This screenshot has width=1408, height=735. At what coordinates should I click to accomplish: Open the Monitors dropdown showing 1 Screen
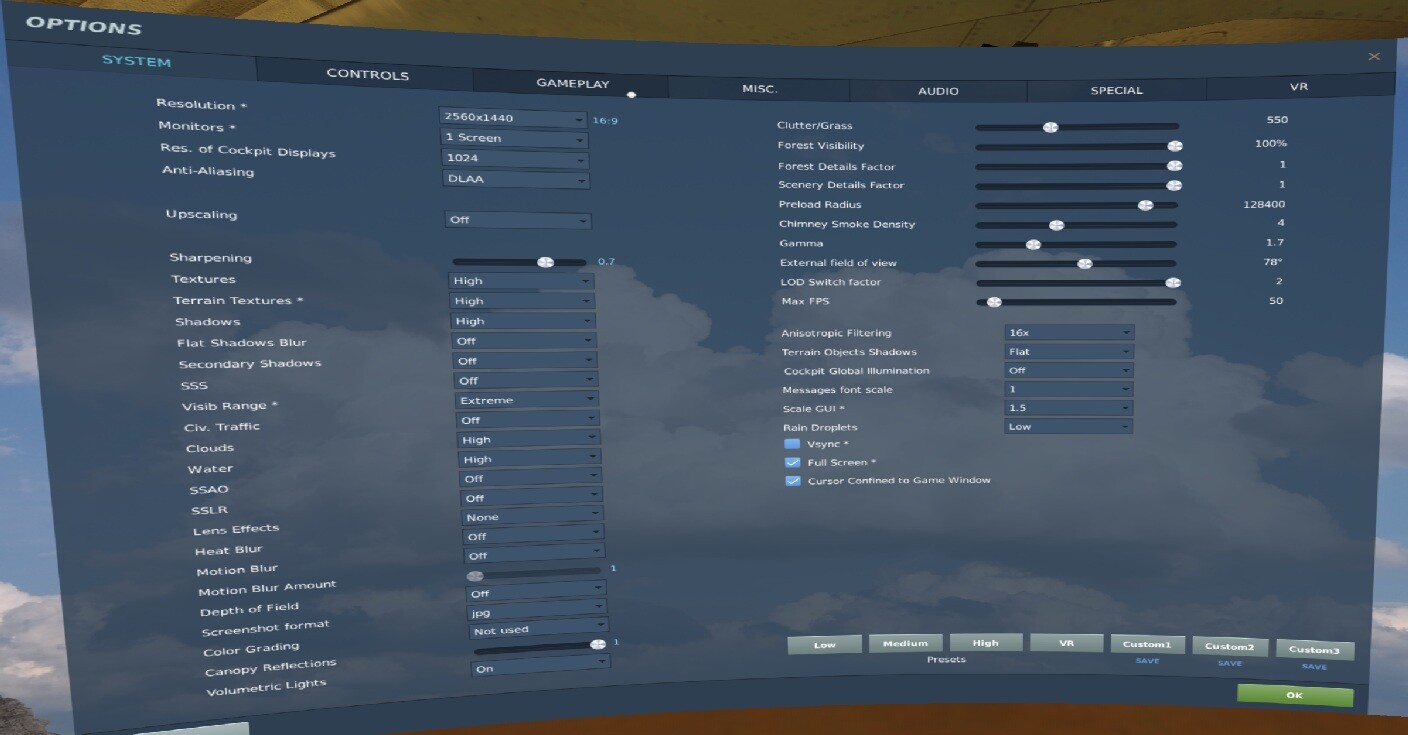[x=514, y=138]
